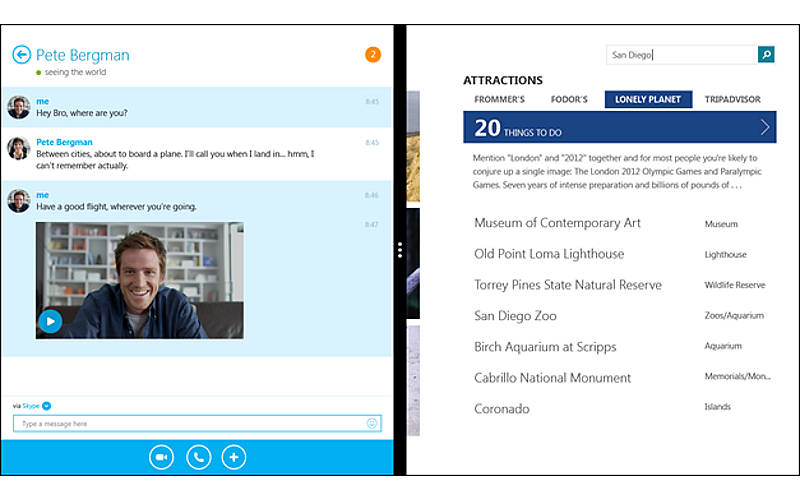Click the 'Memorials/Mon...' category label
Image resolution: width=800 pixels, height=500 pixels.
click(x=738, y=376)
